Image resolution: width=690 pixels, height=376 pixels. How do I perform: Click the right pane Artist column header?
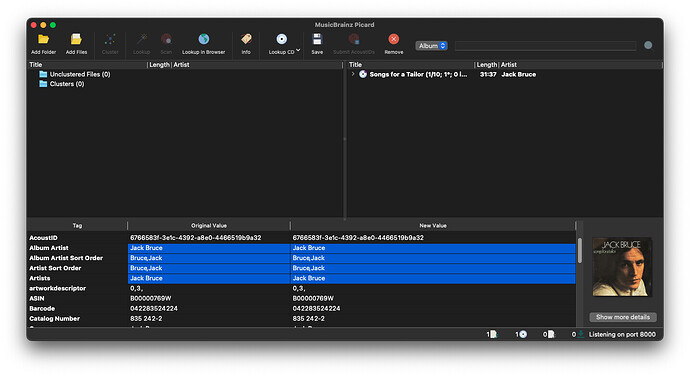pos(580,65)
